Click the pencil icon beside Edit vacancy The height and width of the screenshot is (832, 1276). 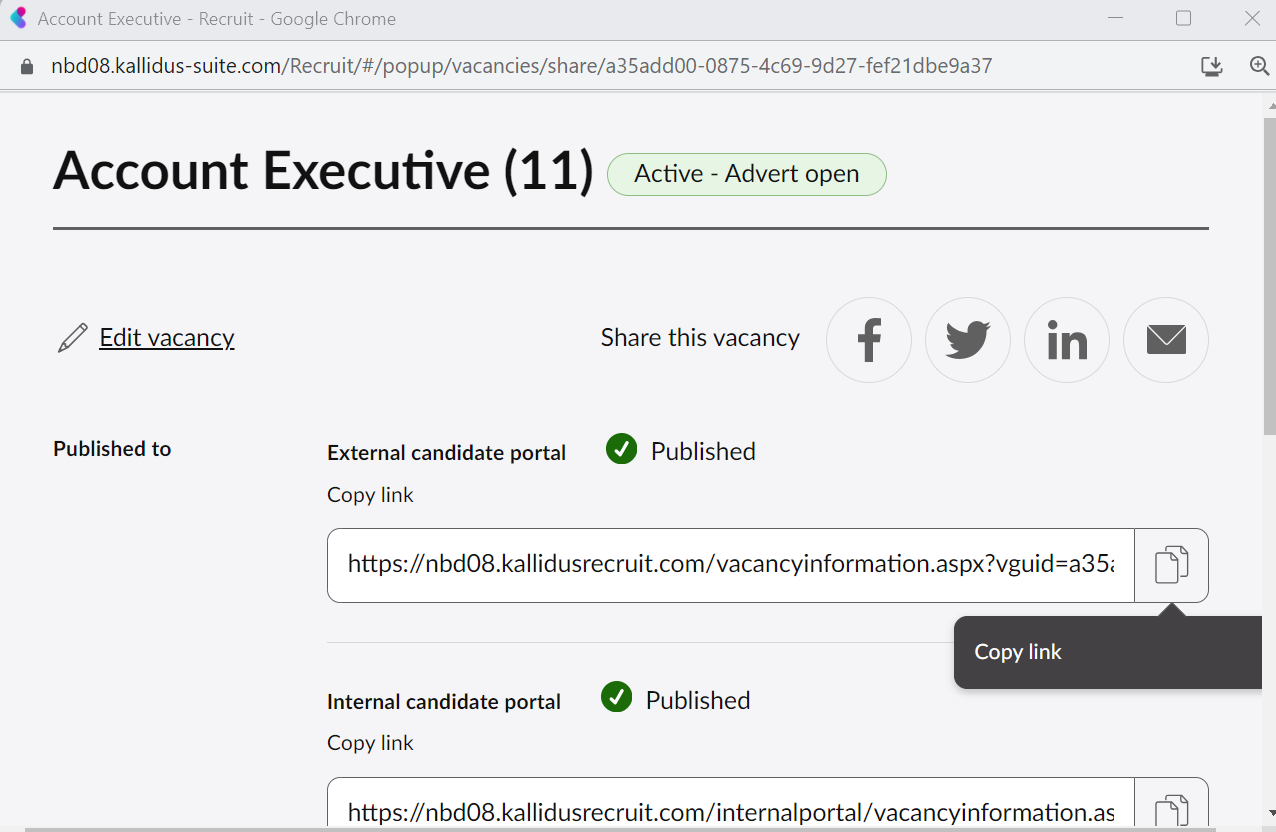(72, 338)
